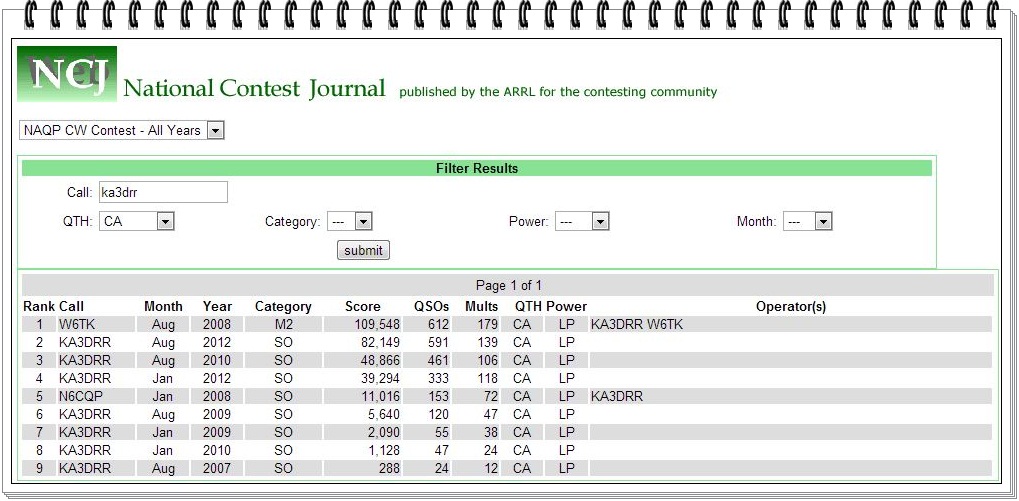Click the Filter Results header bar
Image resolution: width=1019 pixels, height=501 pixels.
477,168
